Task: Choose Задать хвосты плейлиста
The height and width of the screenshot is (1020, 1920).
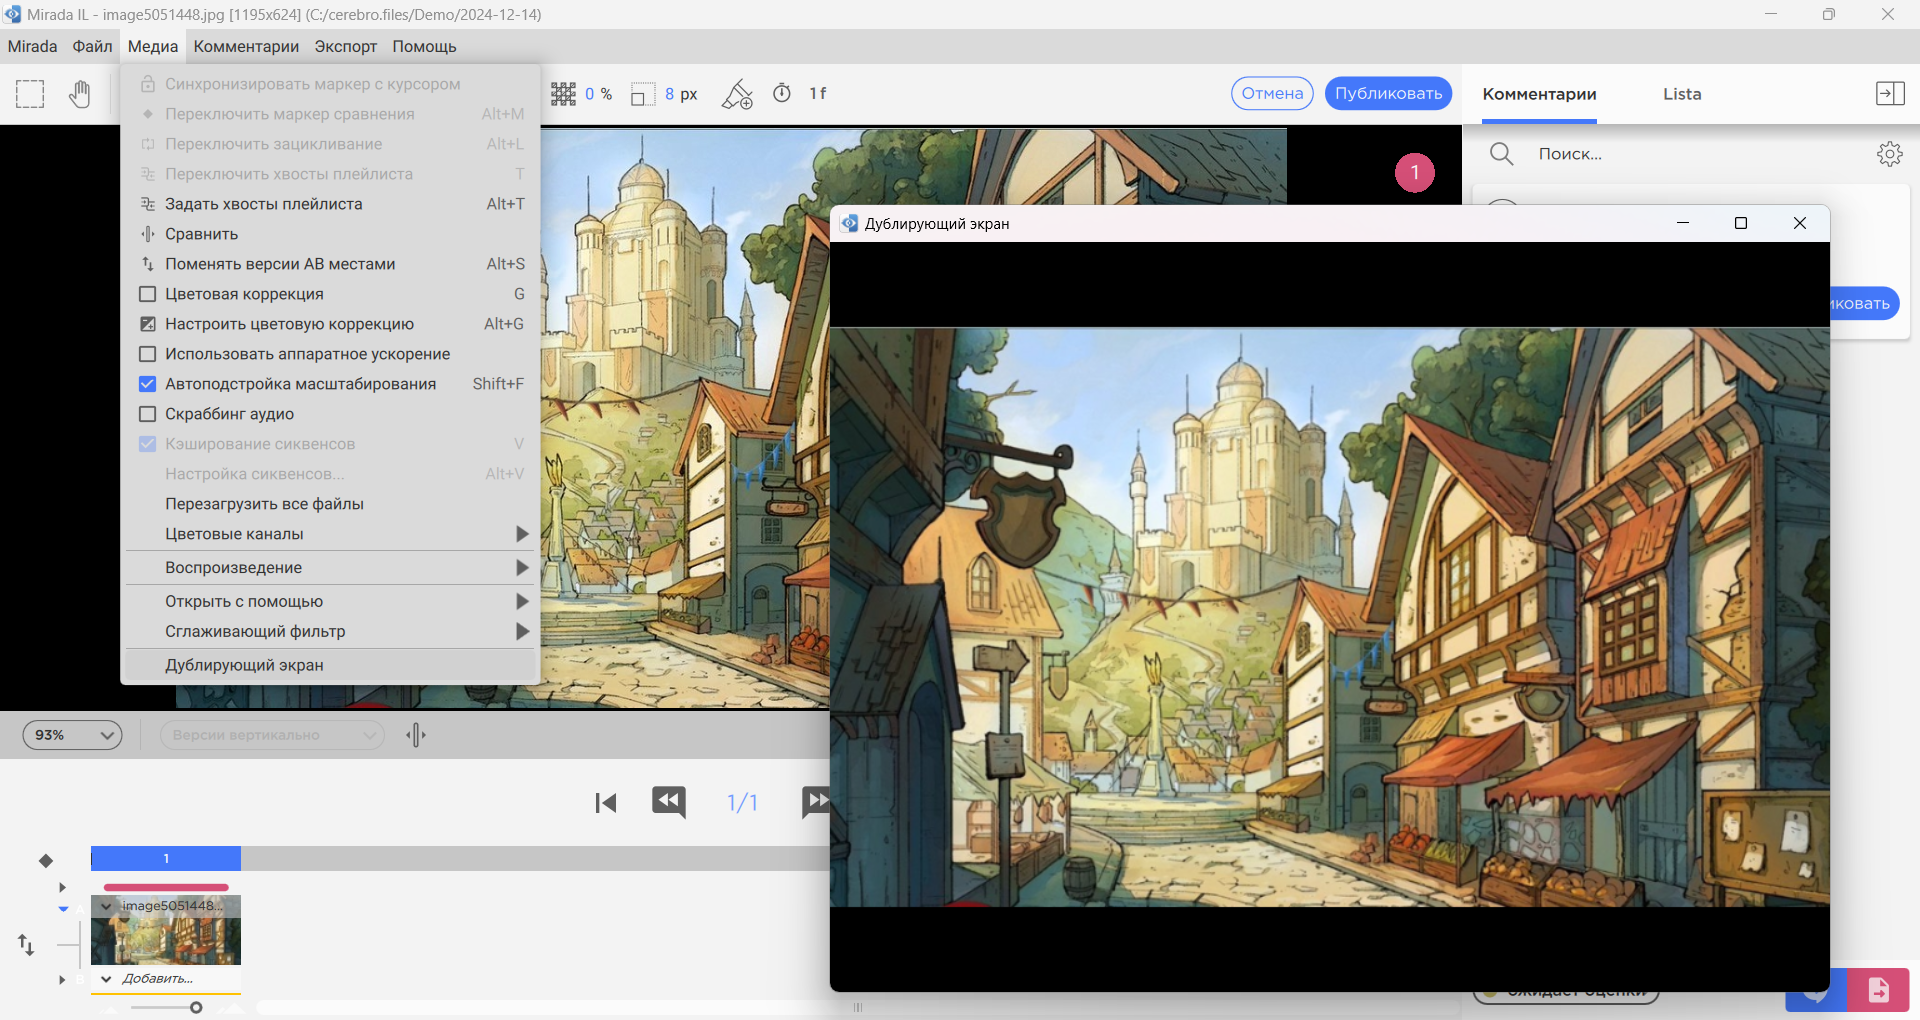Action: tap(330, 204)
